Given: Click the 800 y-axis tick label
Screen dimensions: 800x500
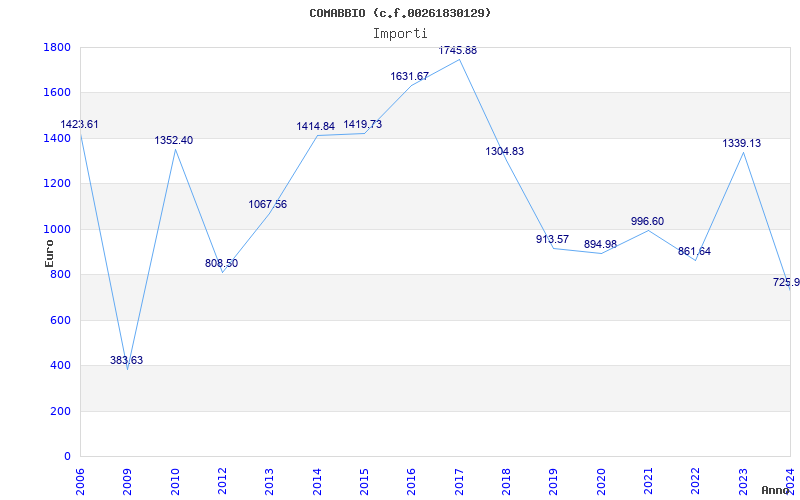Looking at the screenshot, I should pos(60,274).
